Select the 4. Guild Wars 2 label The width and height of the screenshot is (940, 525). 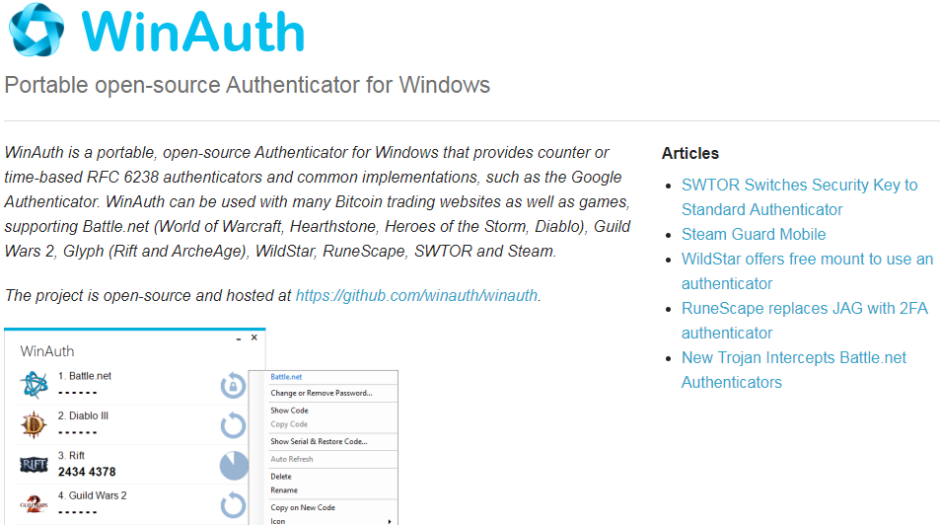(x=92, y=496)
